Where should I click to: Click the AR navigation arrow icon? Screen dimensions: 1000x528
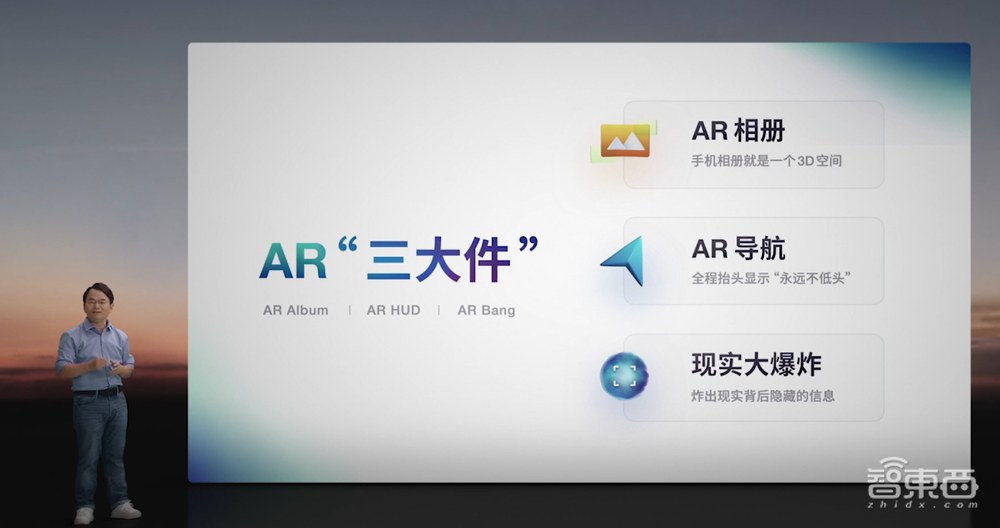[622, 261]
